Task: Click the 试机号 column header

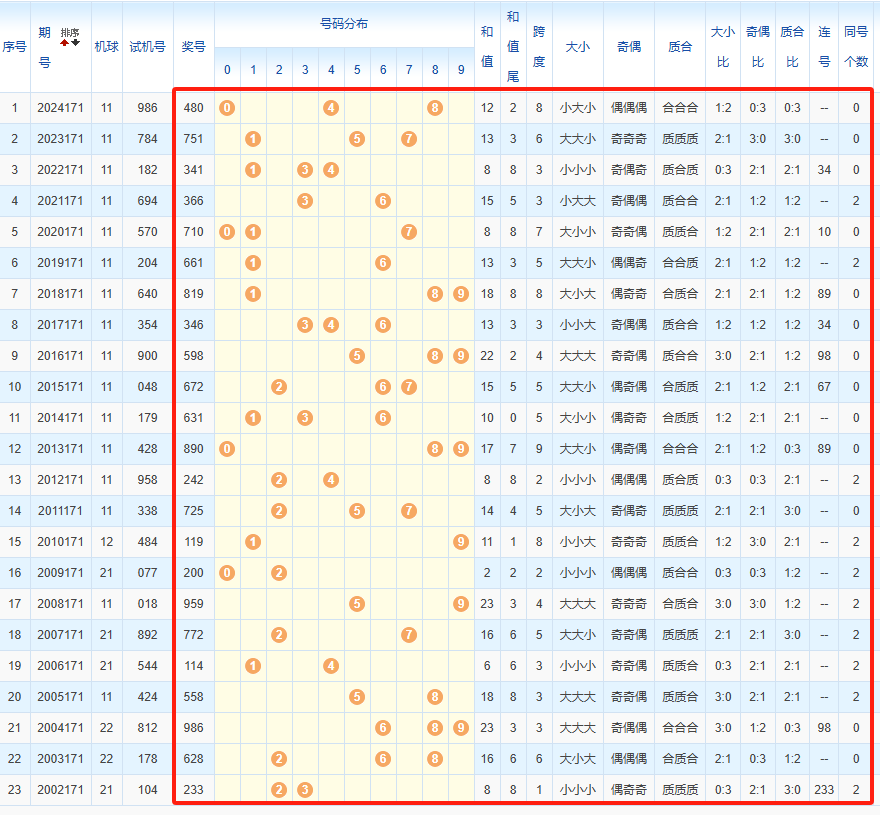Action: pyautogui.click(x=148, y=47)
